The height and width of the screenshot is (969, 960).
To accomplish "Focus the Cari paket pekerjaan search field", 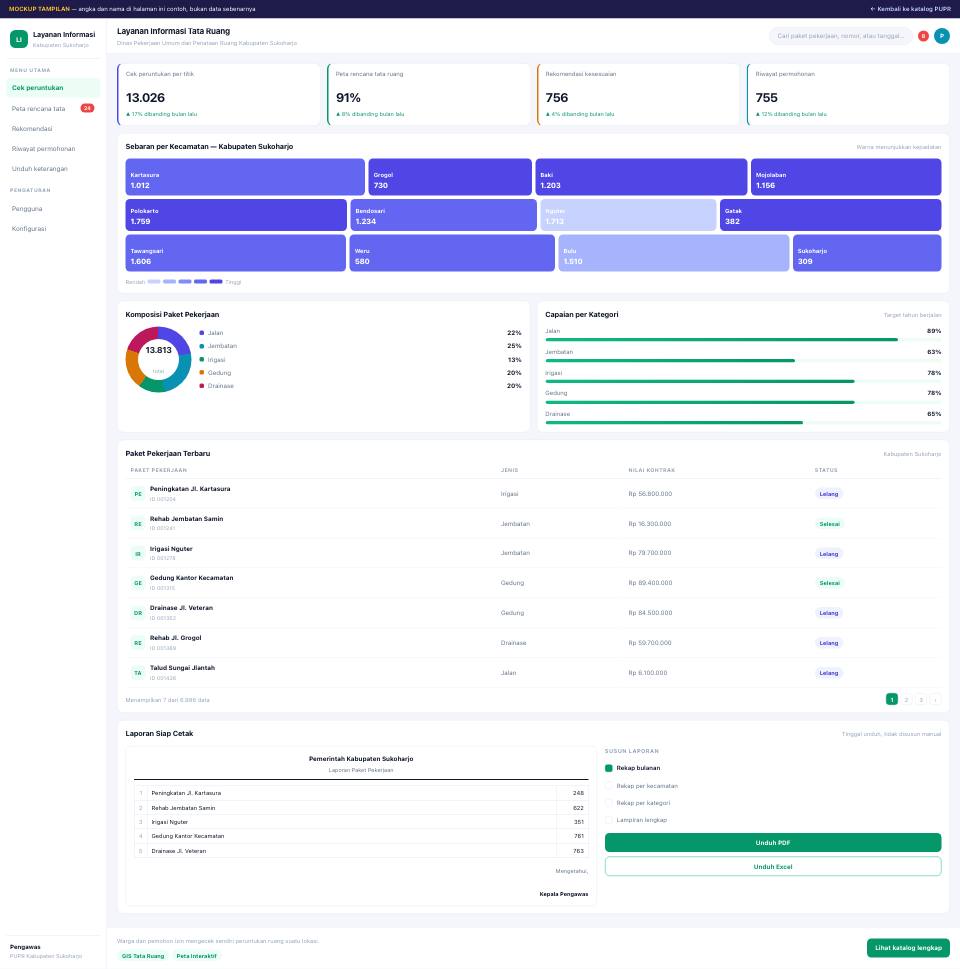I will point(841,36).
